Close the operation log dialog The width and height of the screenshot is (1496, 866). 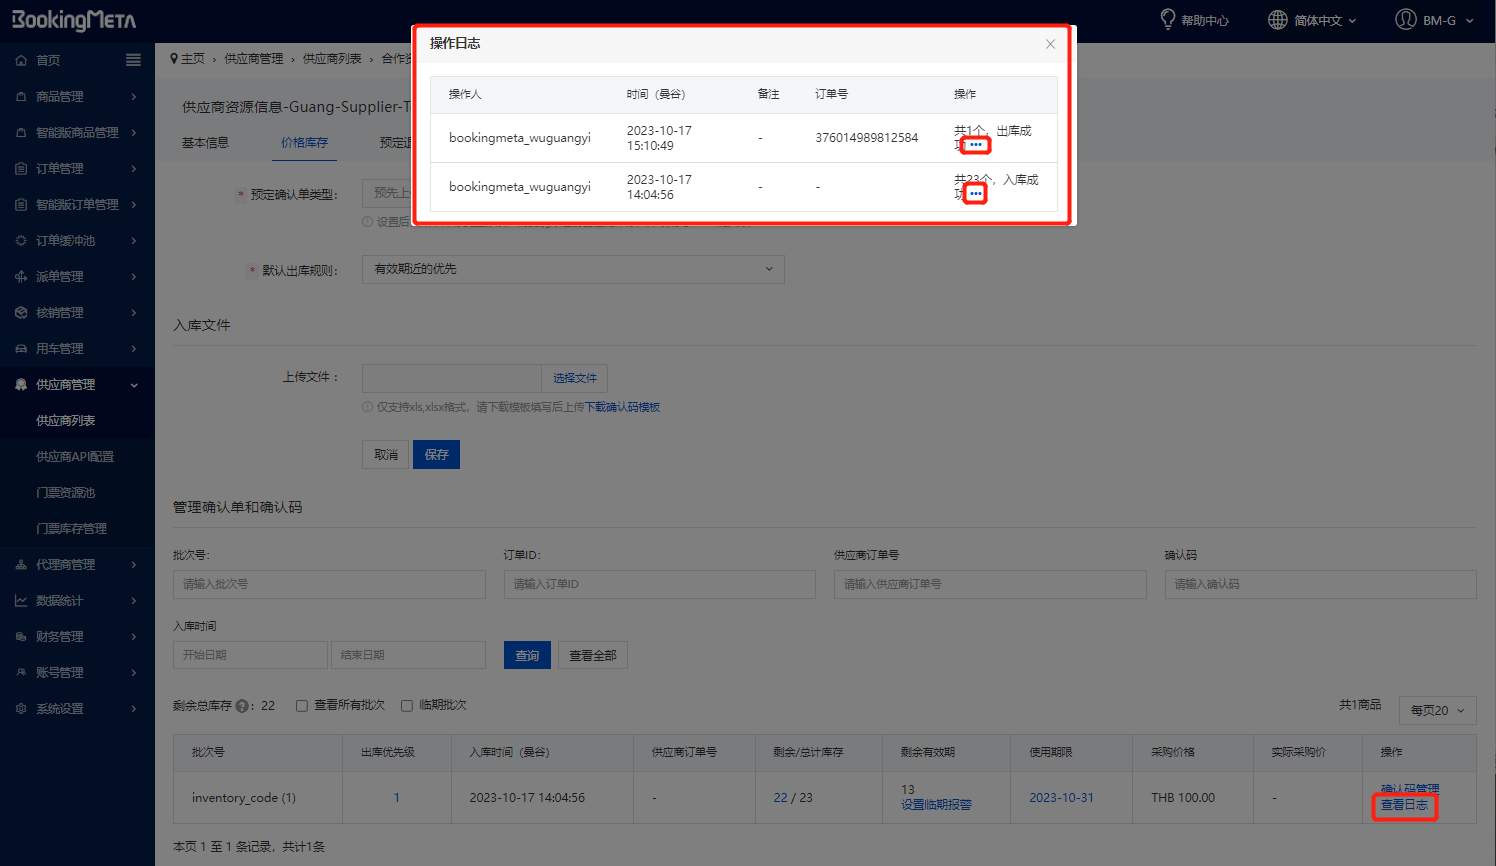(x=1050, y=44)
